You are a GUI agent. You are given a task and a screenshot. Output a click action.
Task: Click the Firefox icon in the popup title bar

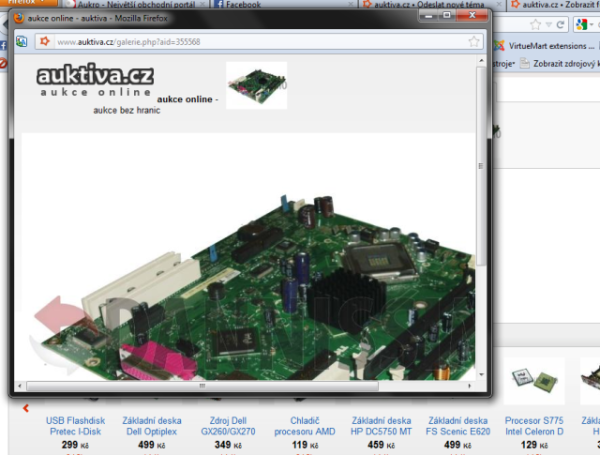coord(20,19)
